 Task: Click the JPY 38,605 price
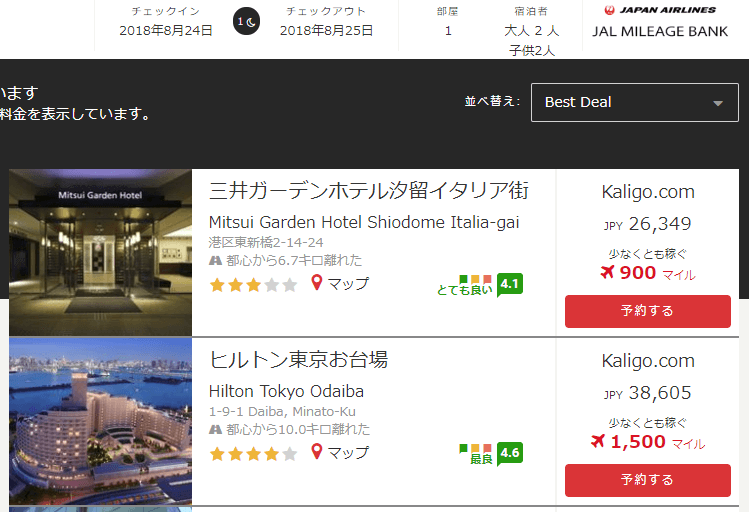tap(647, 393)
